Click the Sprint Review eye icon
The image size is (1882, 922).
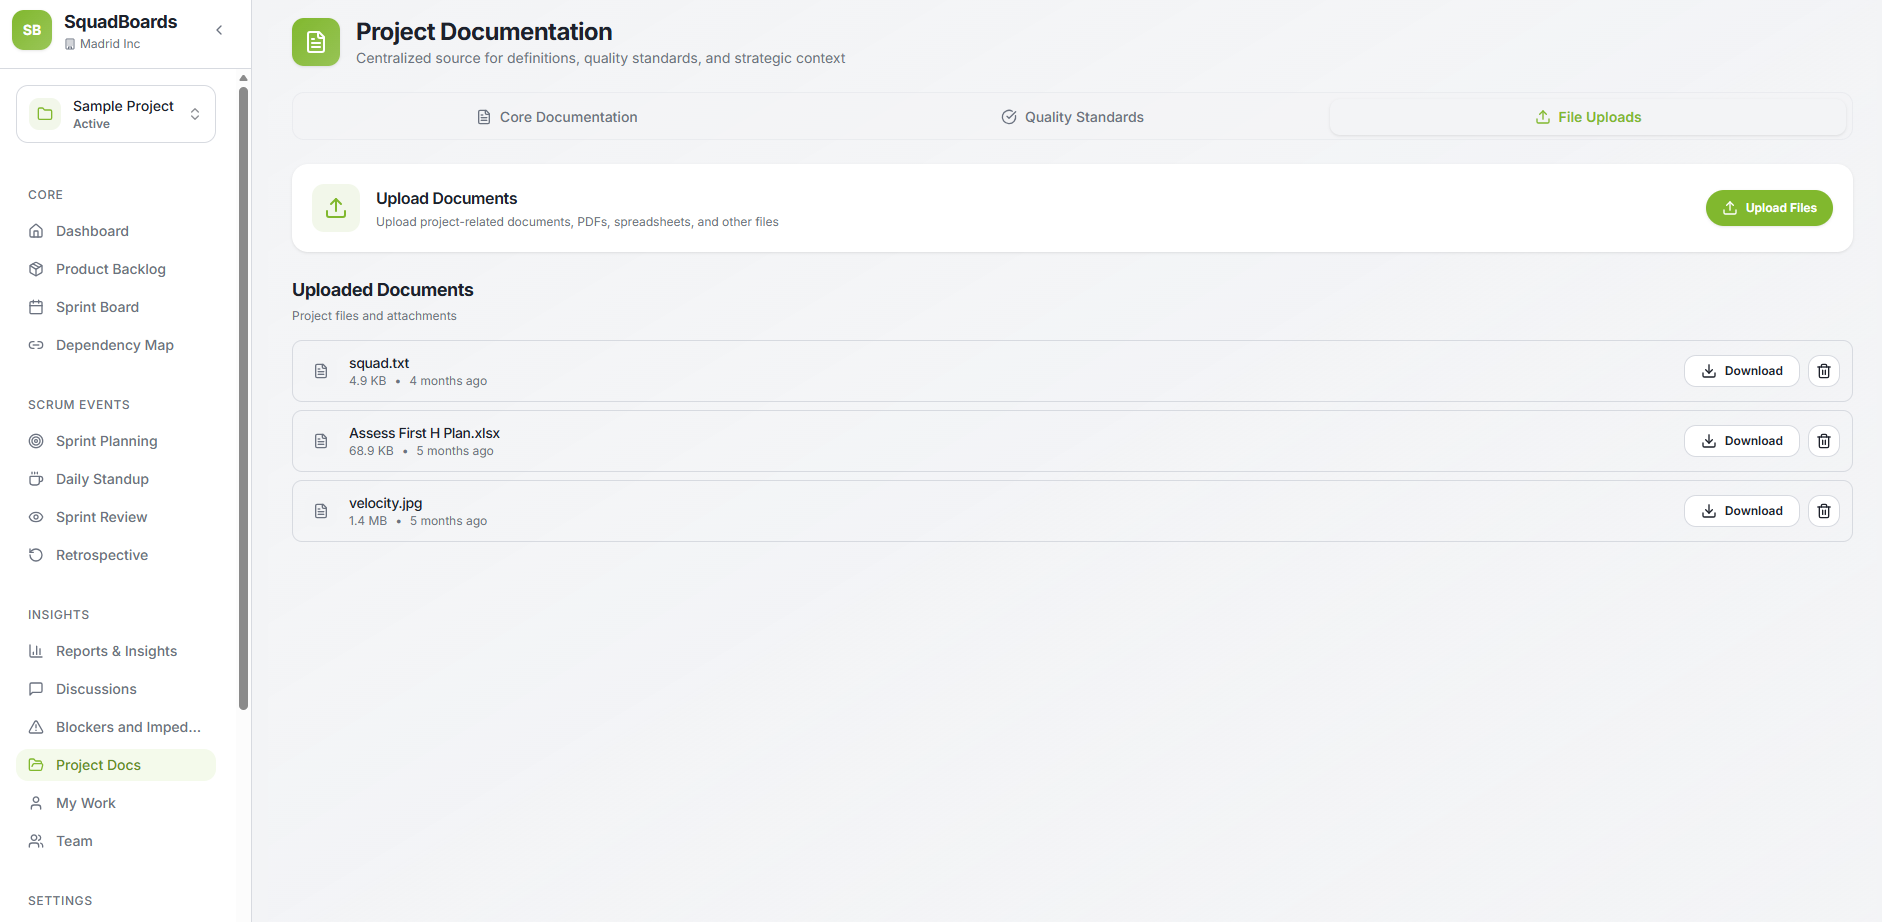36,517
